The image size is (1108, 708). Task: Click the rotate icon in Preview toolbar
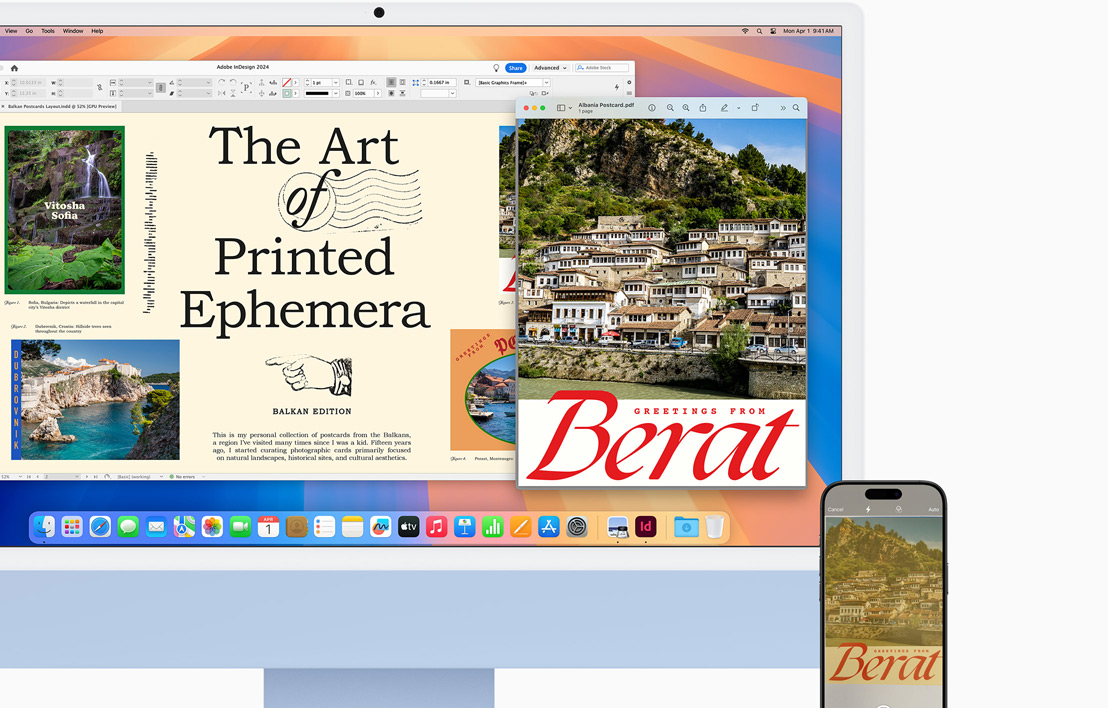click(755, 108)
